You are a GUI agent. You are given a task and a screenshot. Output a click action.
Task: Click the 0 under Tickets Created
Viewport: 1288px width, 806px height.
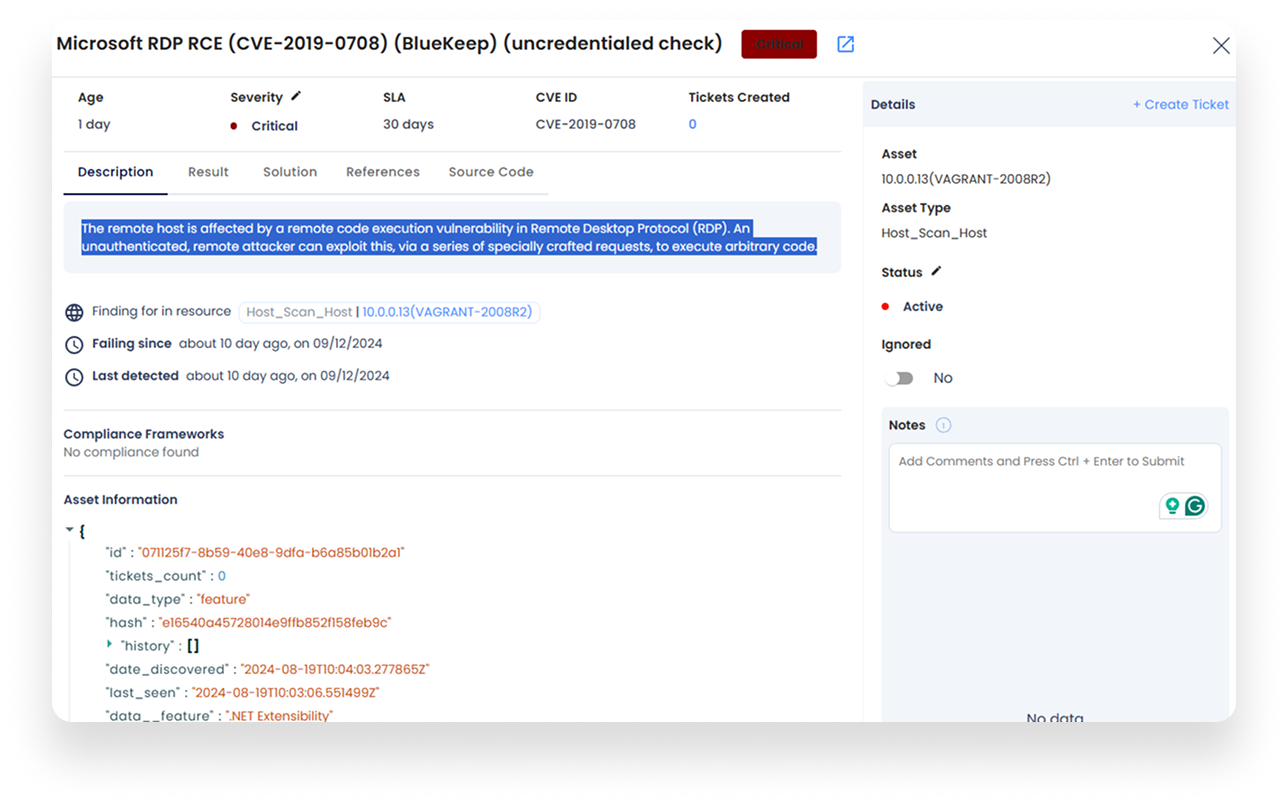692,124
